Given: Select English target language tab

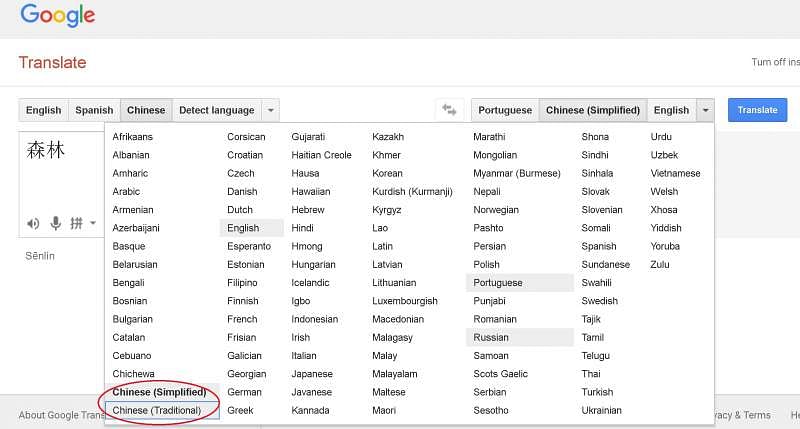Looking at the screenshot, I should point(671,110).
